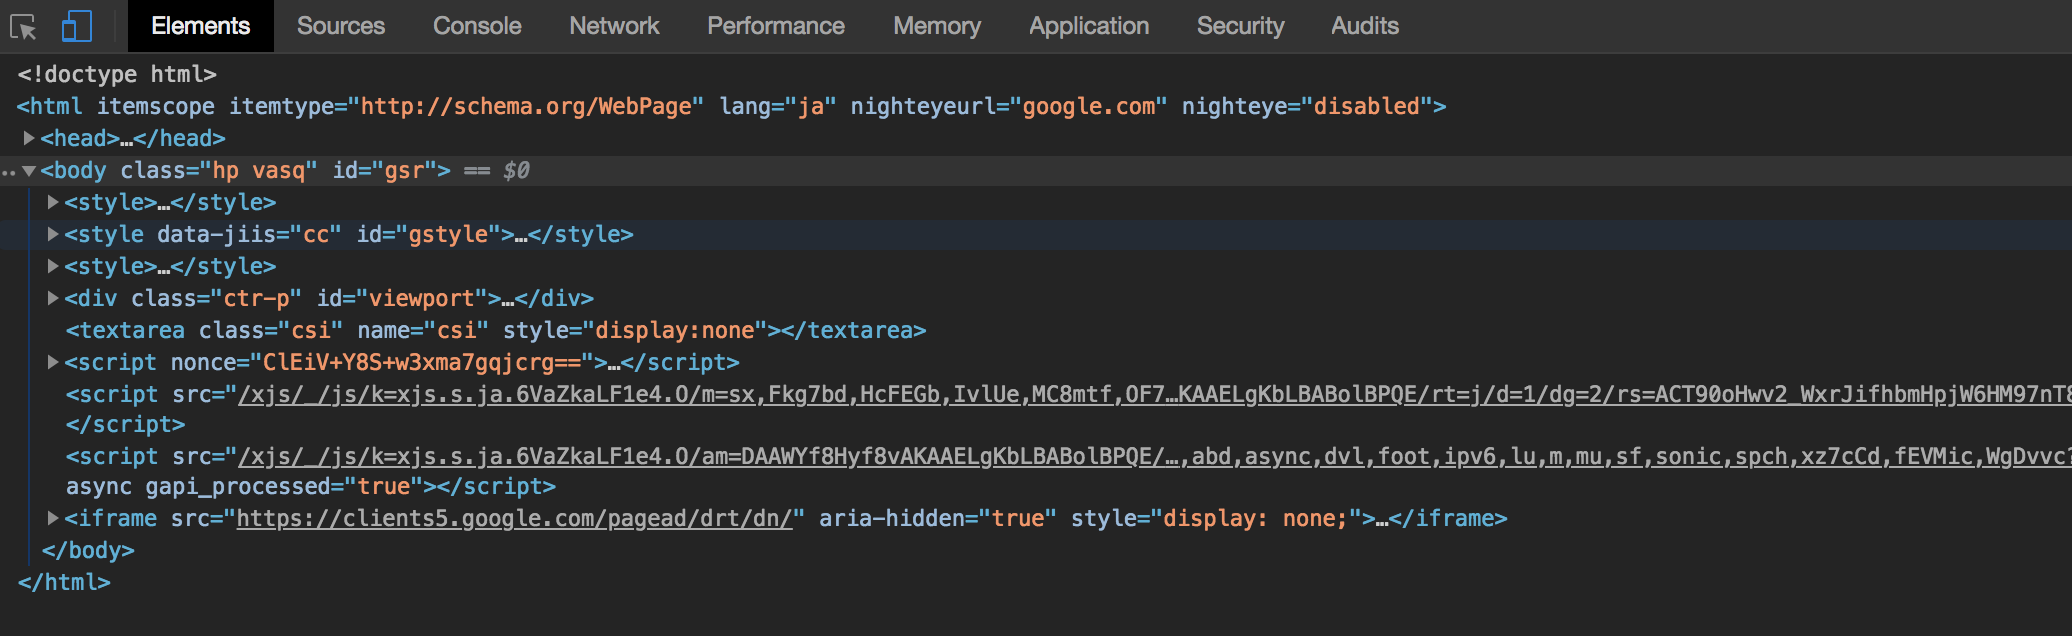The height and width of the screenshot is (636, 2072).
Task: Click the body id value "gsr"
Action: pyautogui.click(x=405, y=171)
